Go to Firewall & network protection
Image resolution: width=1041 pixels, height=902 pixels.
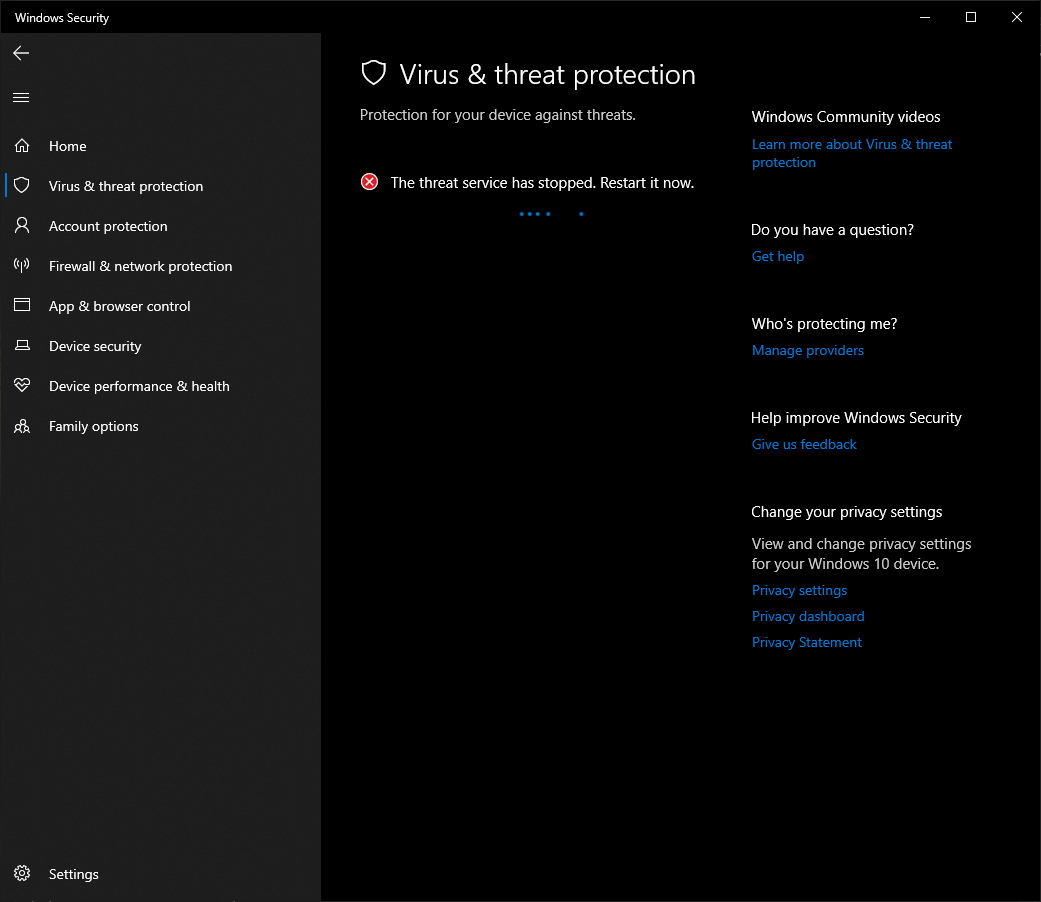tap(161, 266)
